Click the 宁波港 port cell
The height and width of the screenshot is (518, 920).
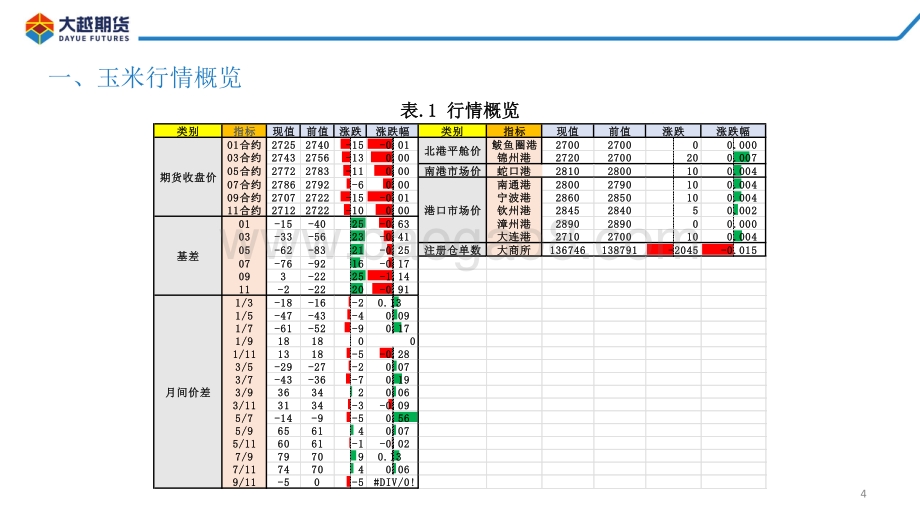(x=514, y=198)
